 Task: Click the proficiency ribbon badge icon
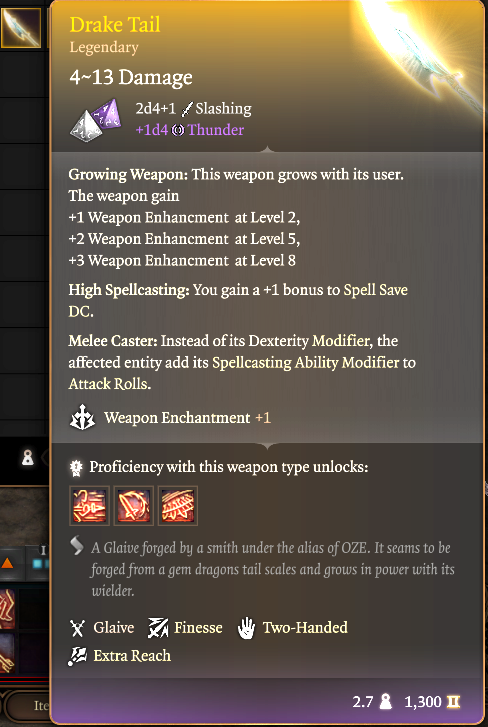[76, 468]
